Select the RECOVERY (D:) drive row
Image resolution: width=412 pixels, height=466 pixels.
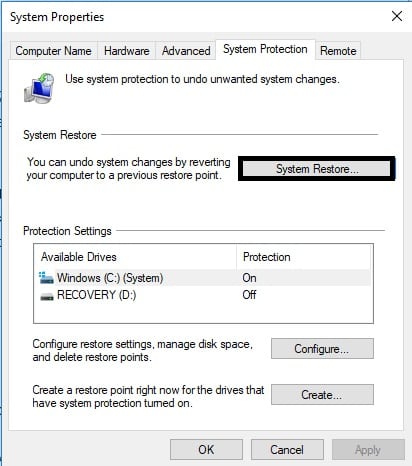(204, 295)
